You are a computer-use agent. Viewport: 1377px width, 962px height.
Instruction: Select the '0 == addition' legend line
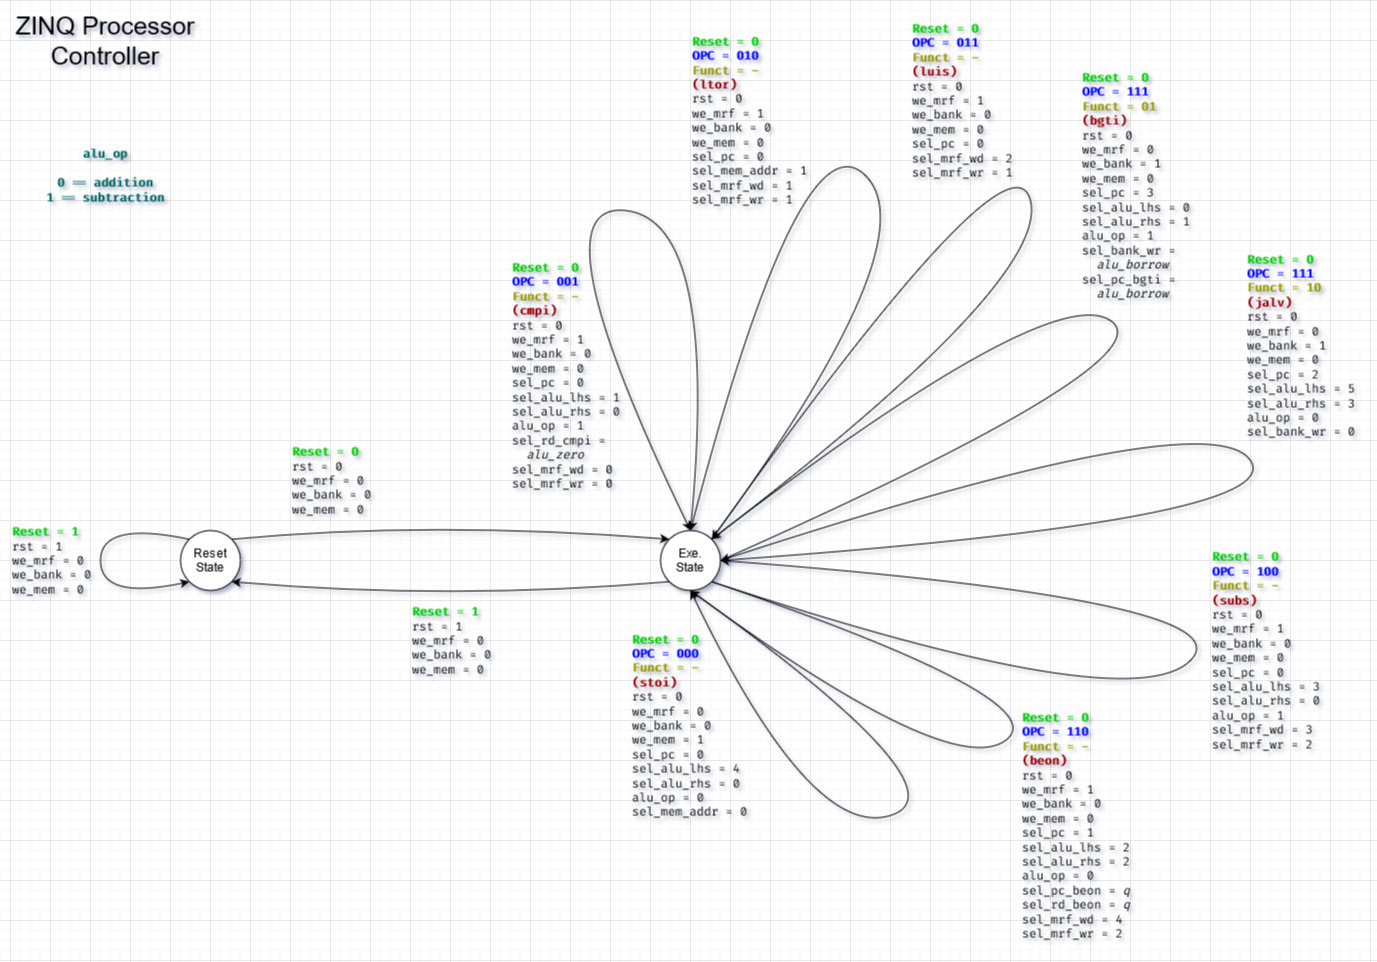pyautogui.click(x=105, y=183)
